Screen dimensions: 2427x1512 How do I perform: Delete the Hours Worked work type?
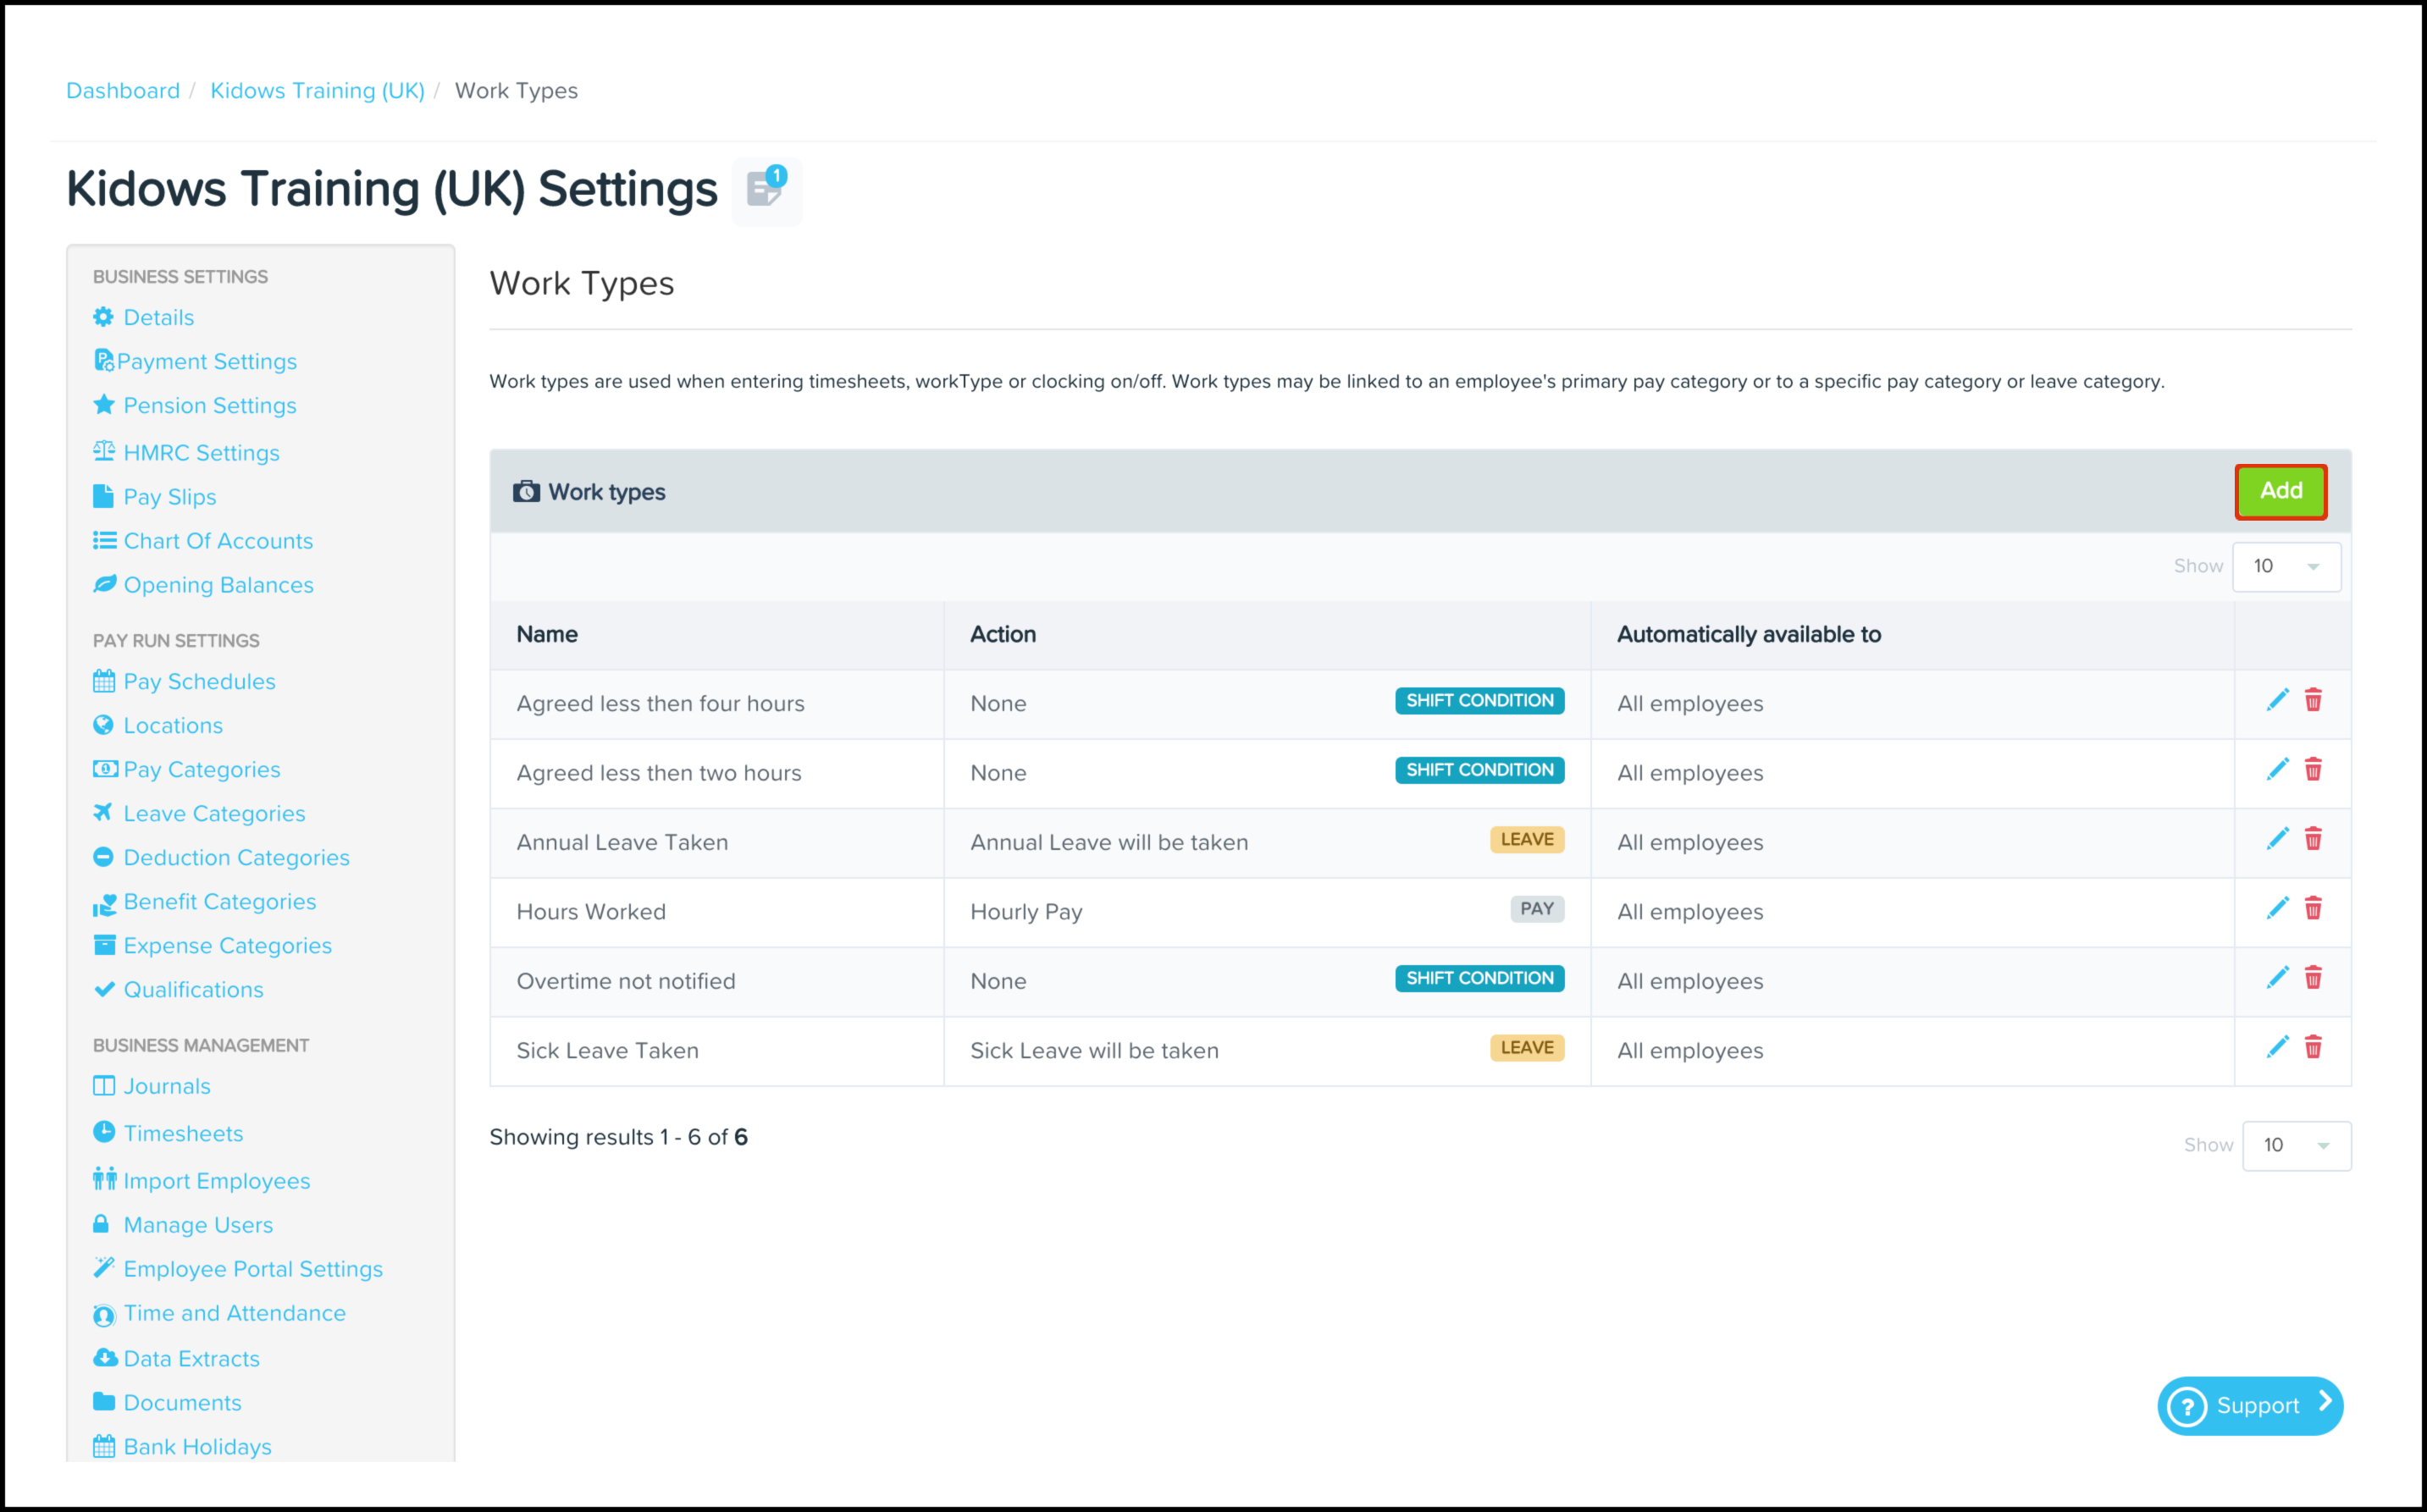pos(2313,909)
